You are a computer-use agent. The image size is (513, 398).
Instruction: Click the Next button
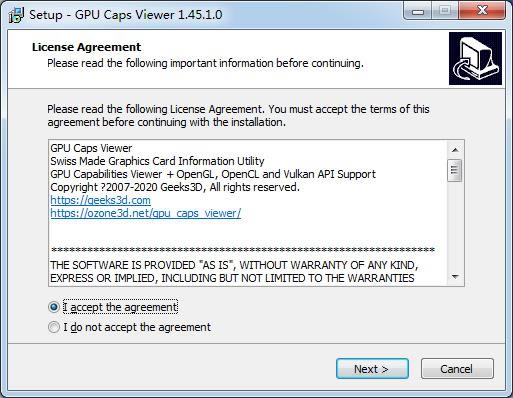click(x=372, y=369)
